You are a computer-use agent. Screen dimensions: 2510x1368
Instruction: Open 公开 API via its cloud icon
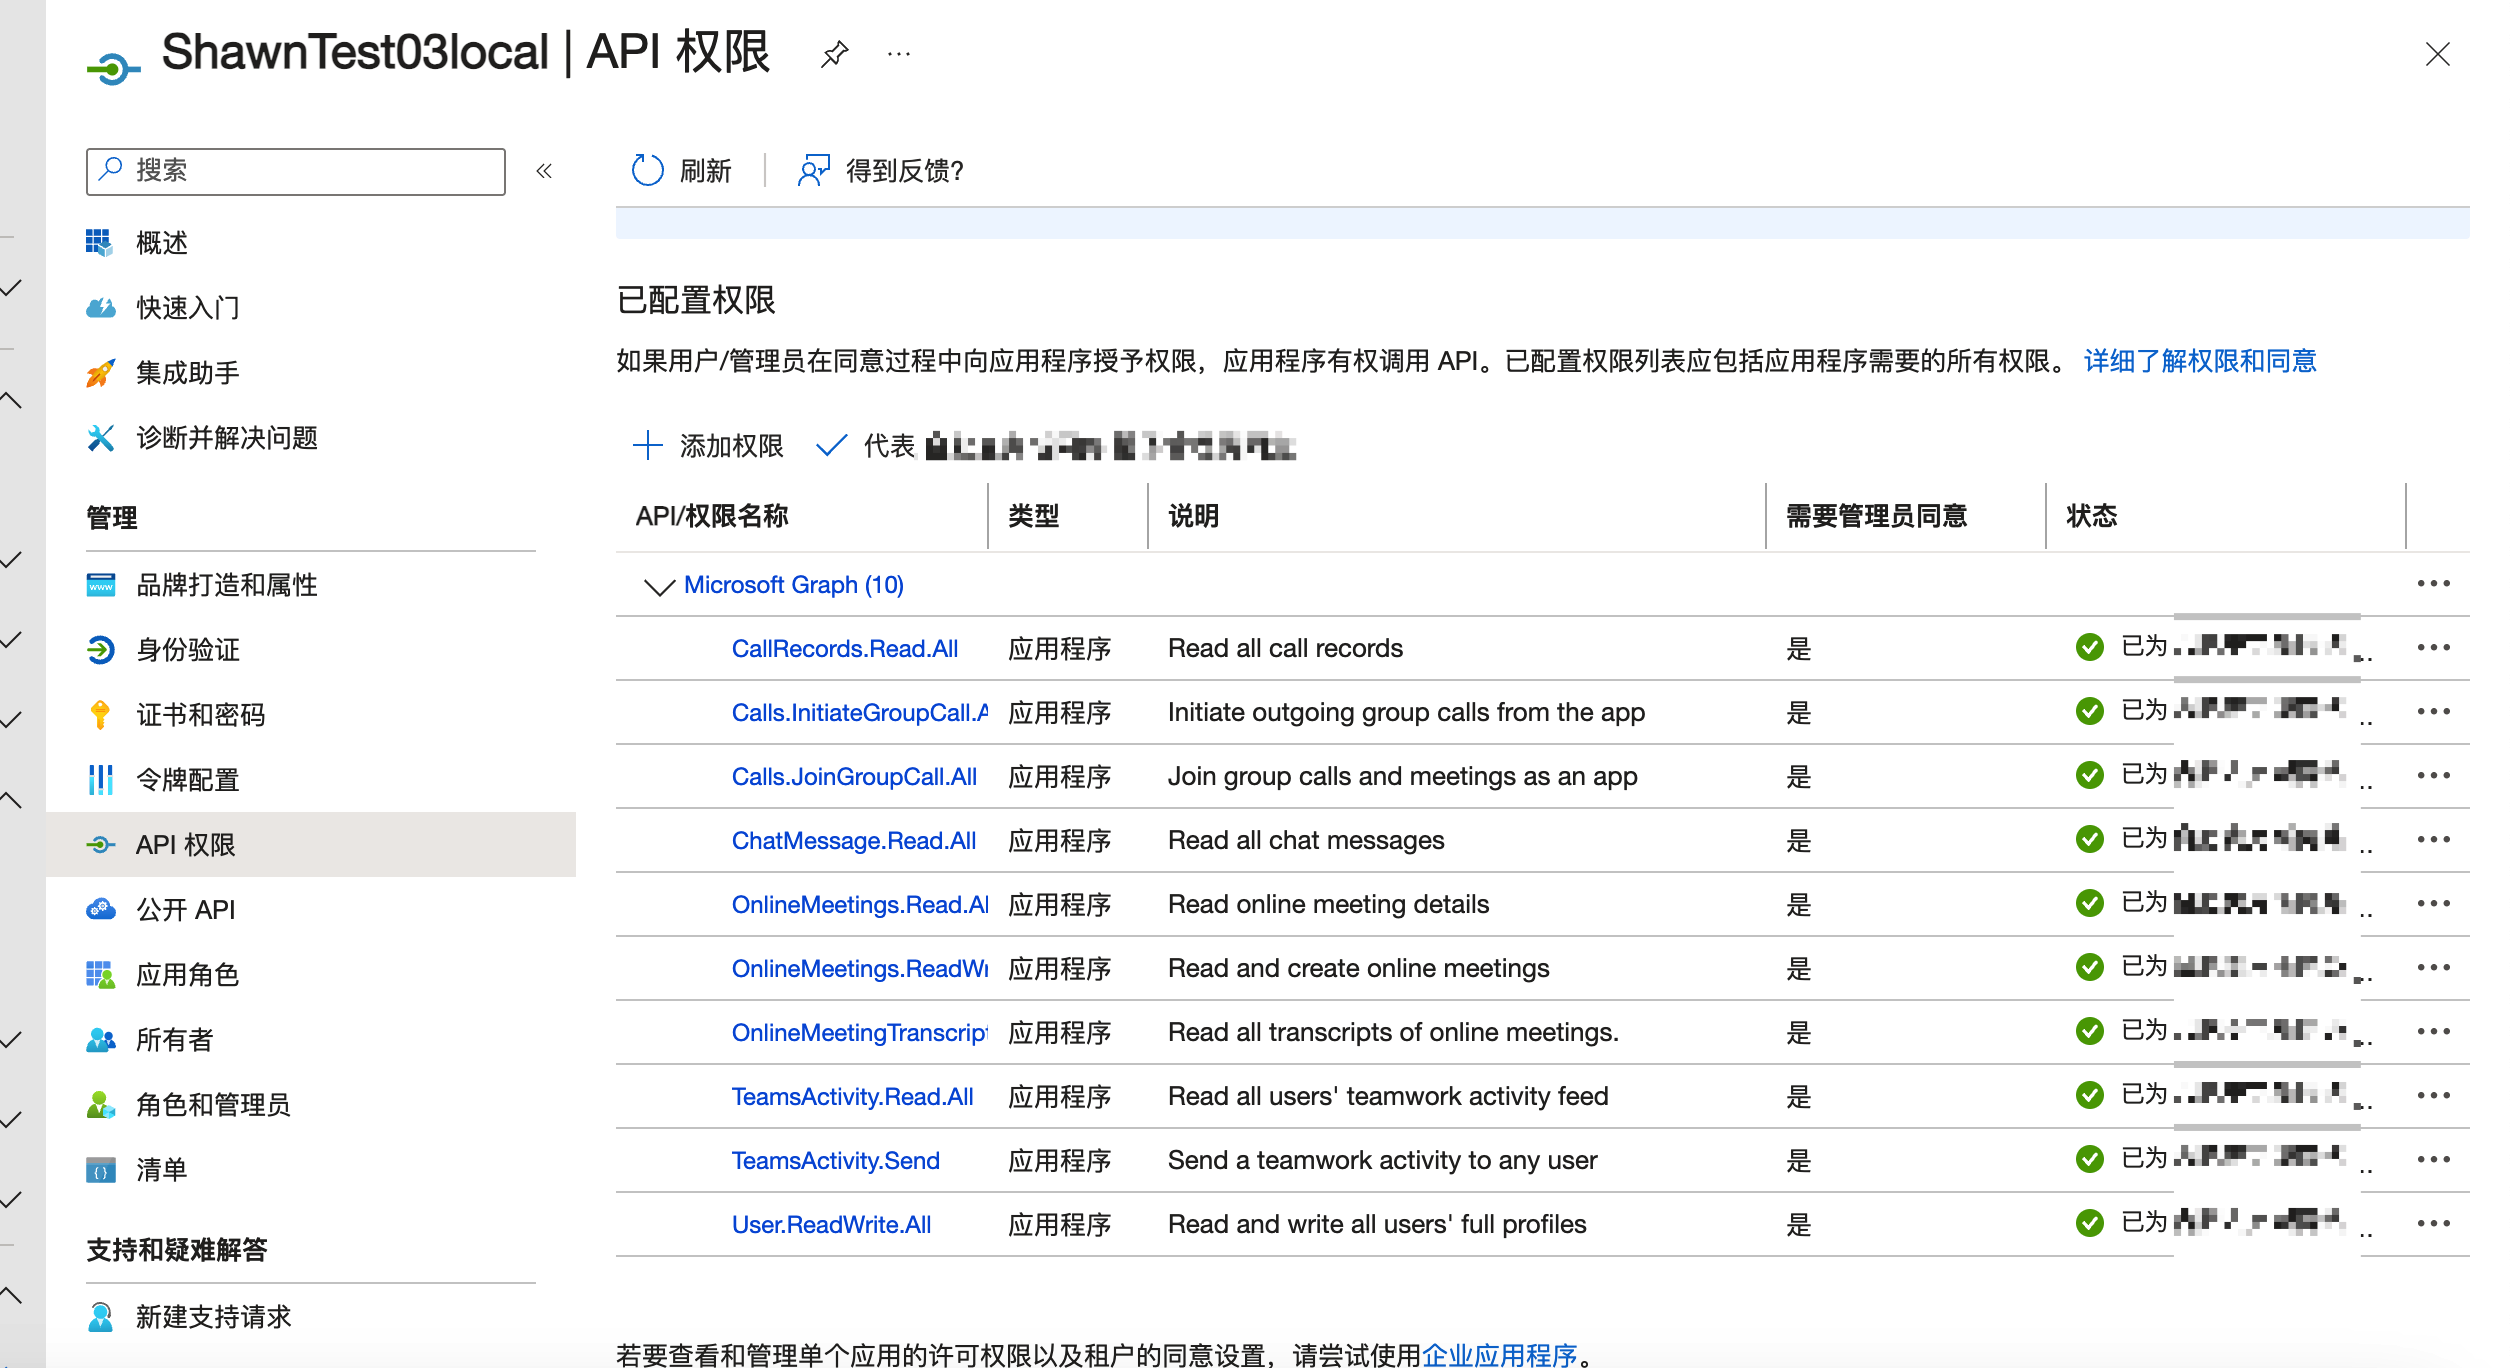click(100, 909)
